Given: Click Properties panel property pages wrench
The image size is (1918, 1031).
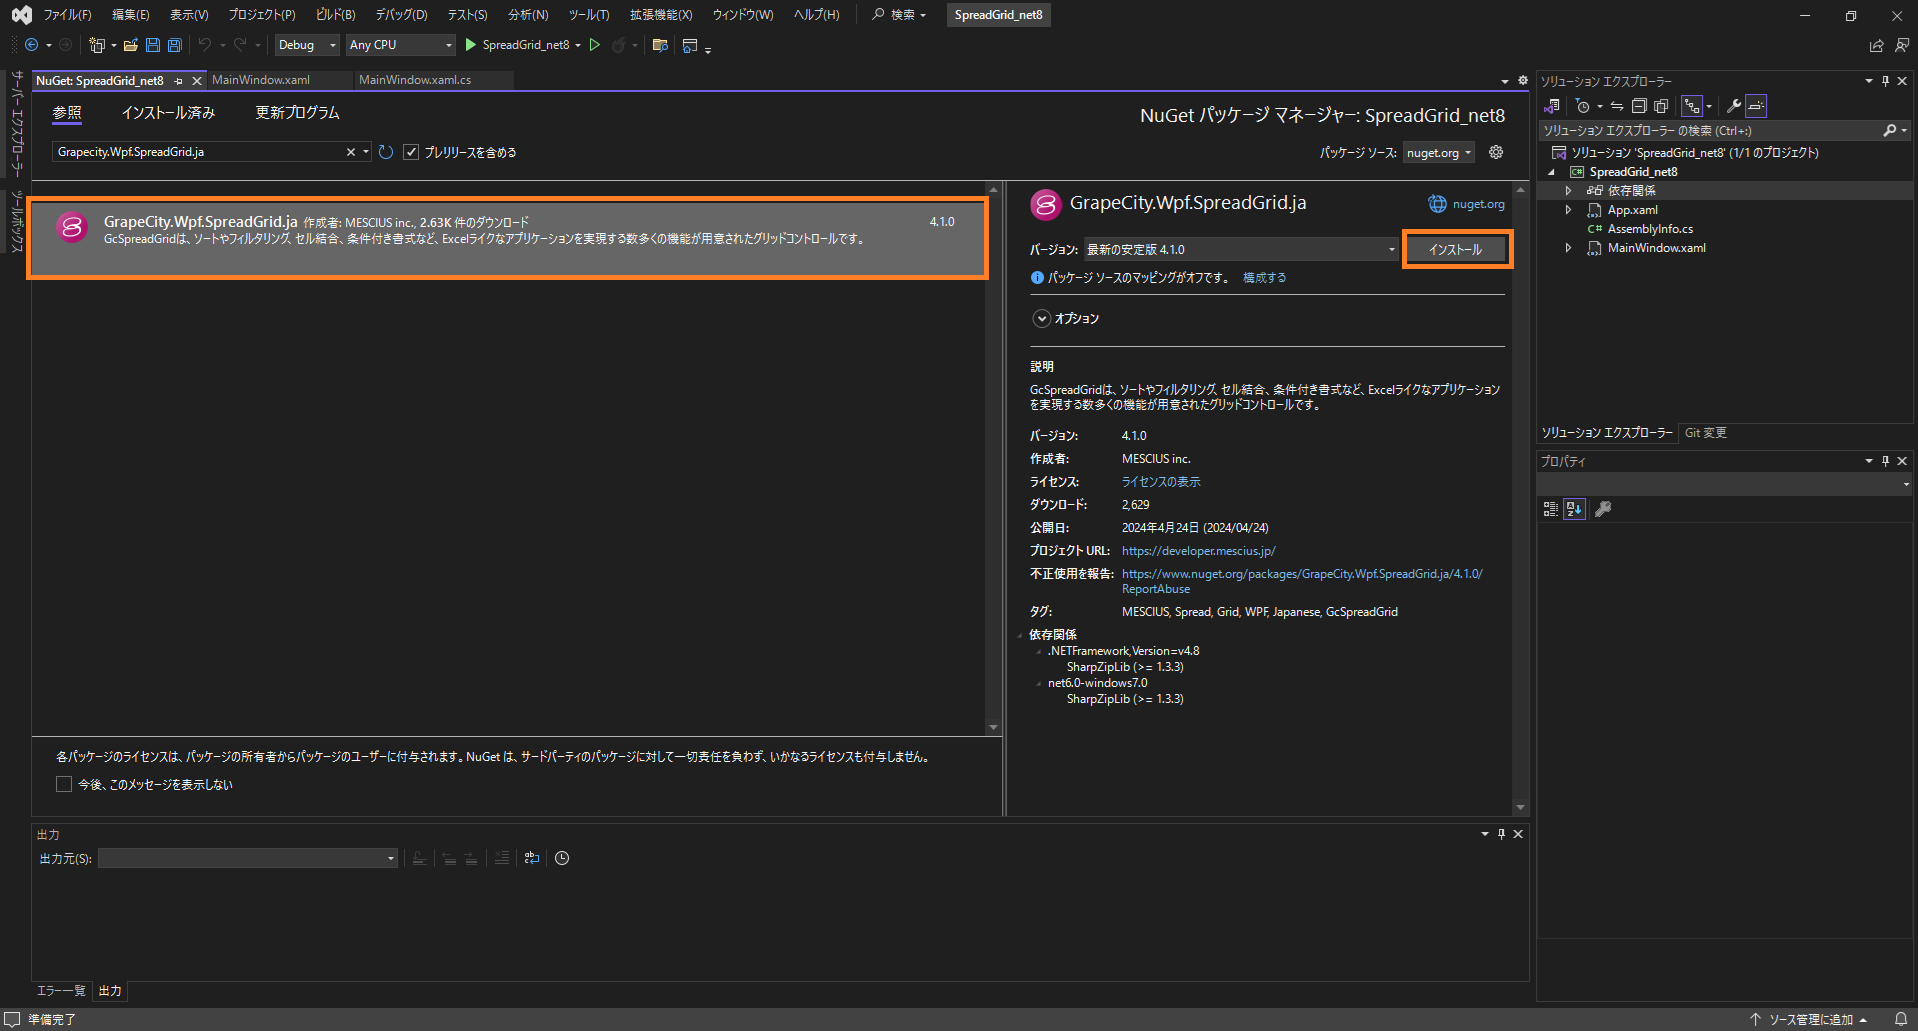Looking at the screenshot, I should (1603, 509).
